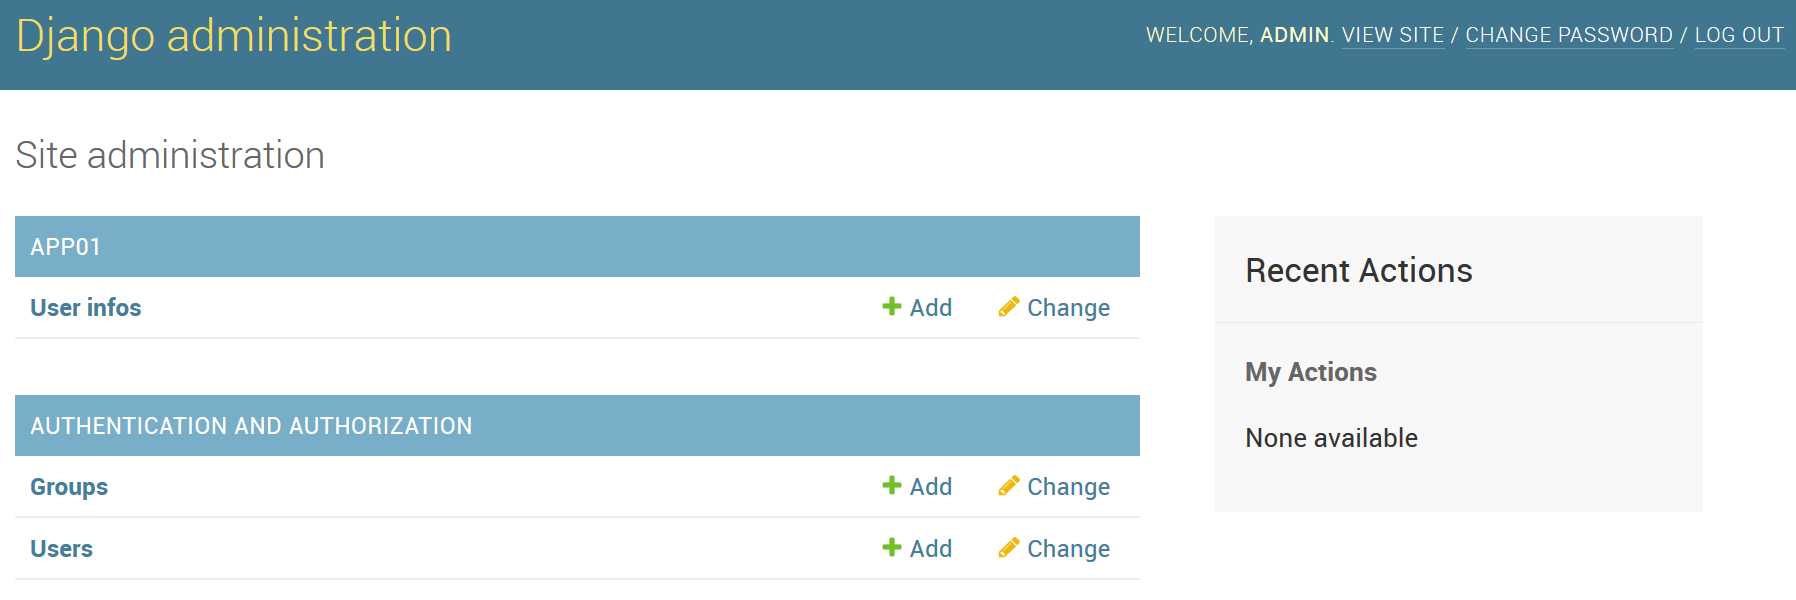Open the User infos model list
Viewport: 1796px width, 600px height.
86,308
